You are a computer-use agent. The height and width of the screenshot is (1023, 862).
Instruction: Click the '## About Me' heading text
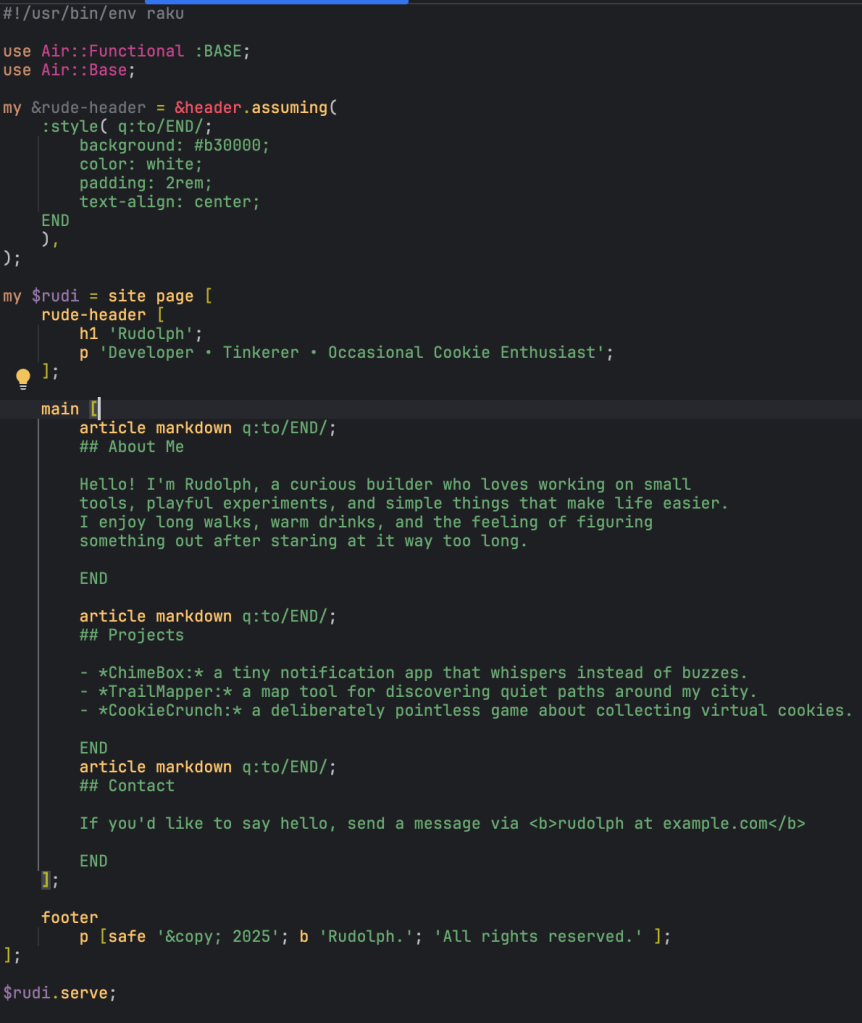(131, 447)
